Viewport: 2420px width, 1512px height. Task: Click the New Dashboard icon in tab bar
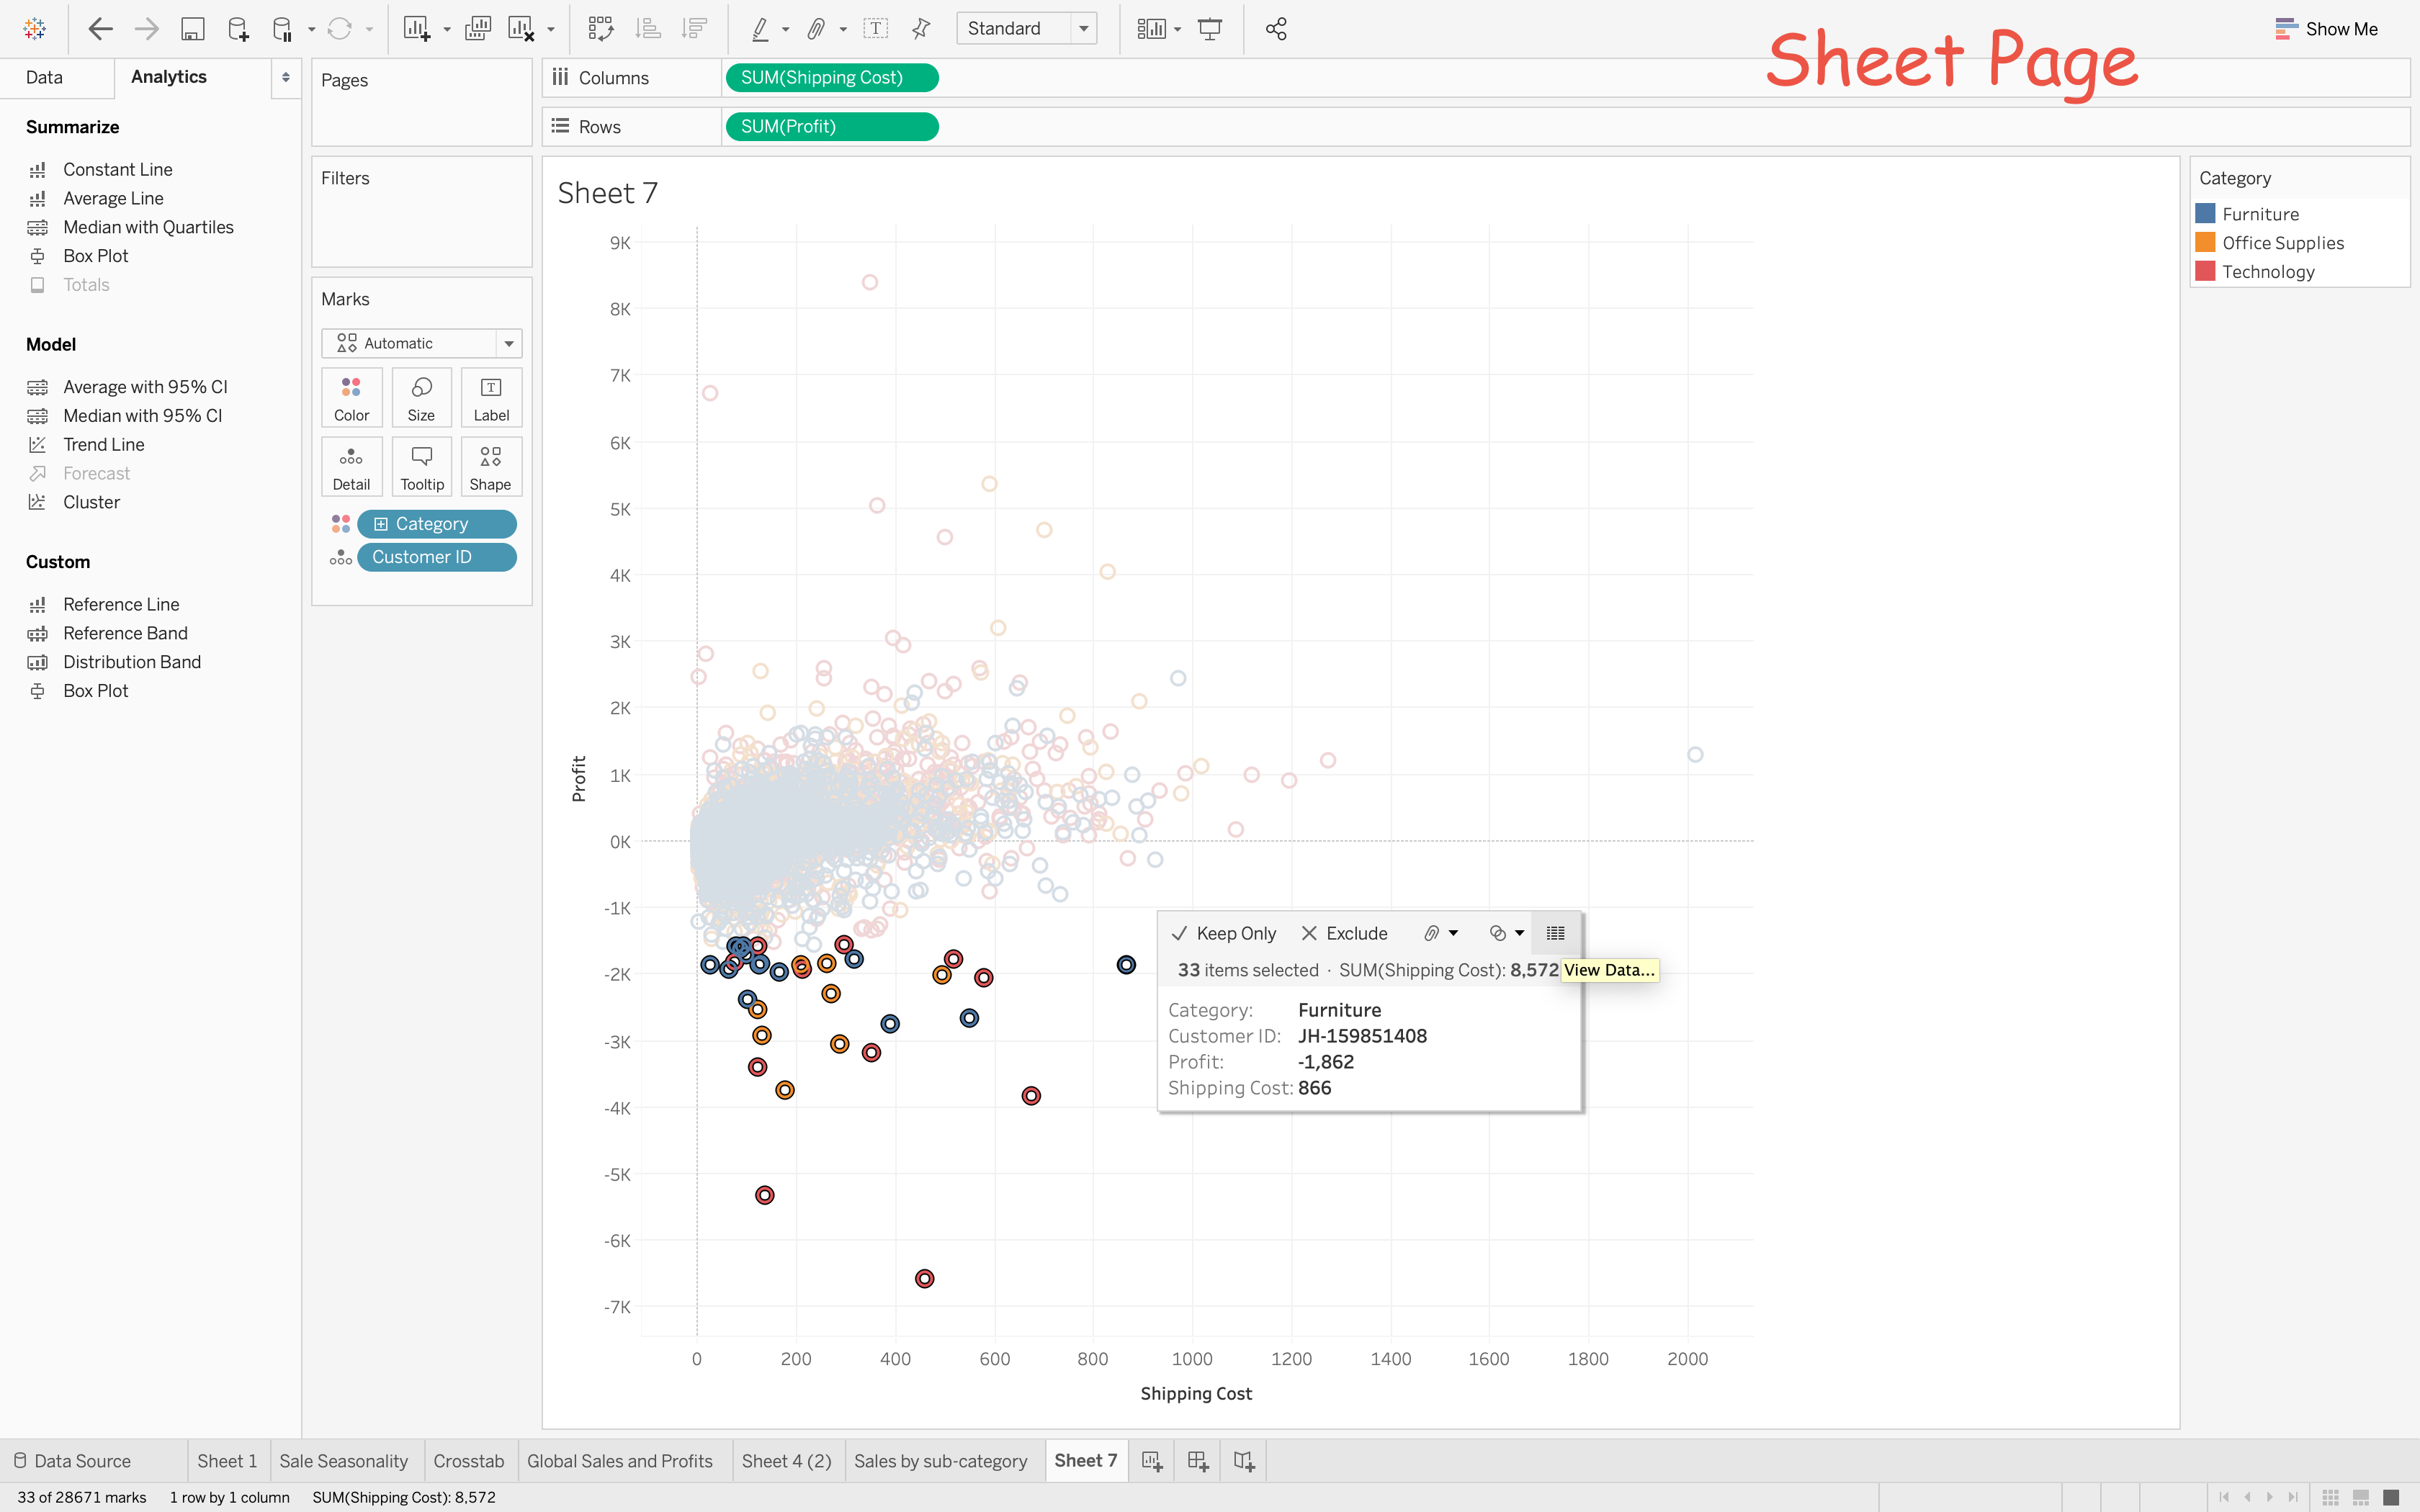1197,1461
